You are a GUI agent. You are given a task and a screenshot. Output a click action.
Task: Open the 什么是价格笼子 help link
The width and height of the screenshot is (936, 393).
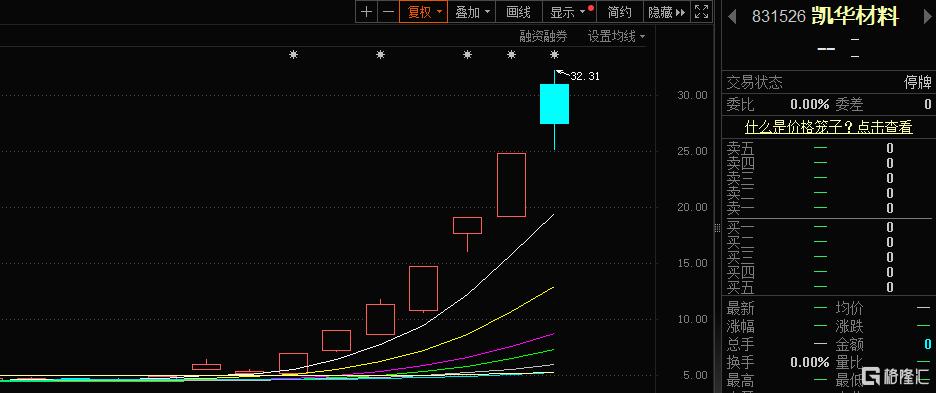coord(829,127)
